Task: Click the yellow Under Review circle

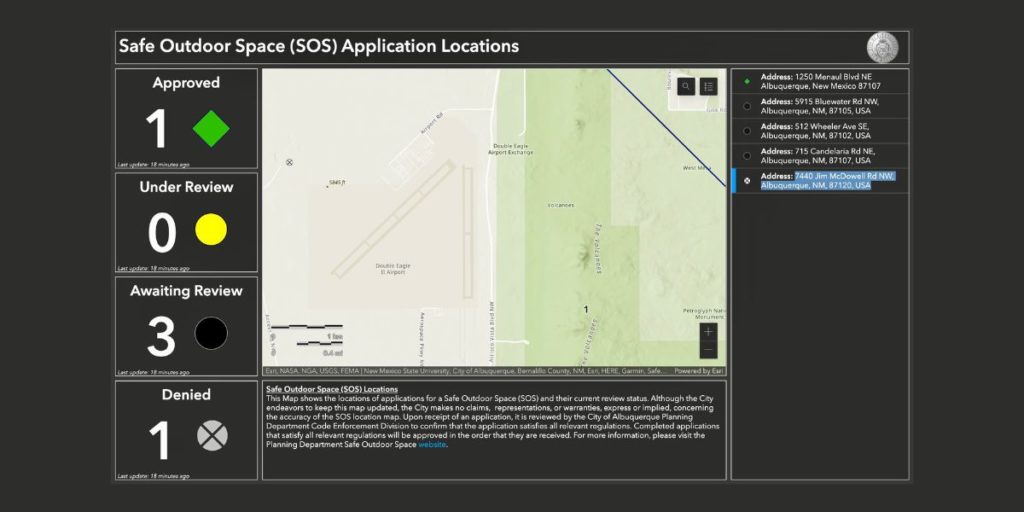Action: click(x=211, y=230)
